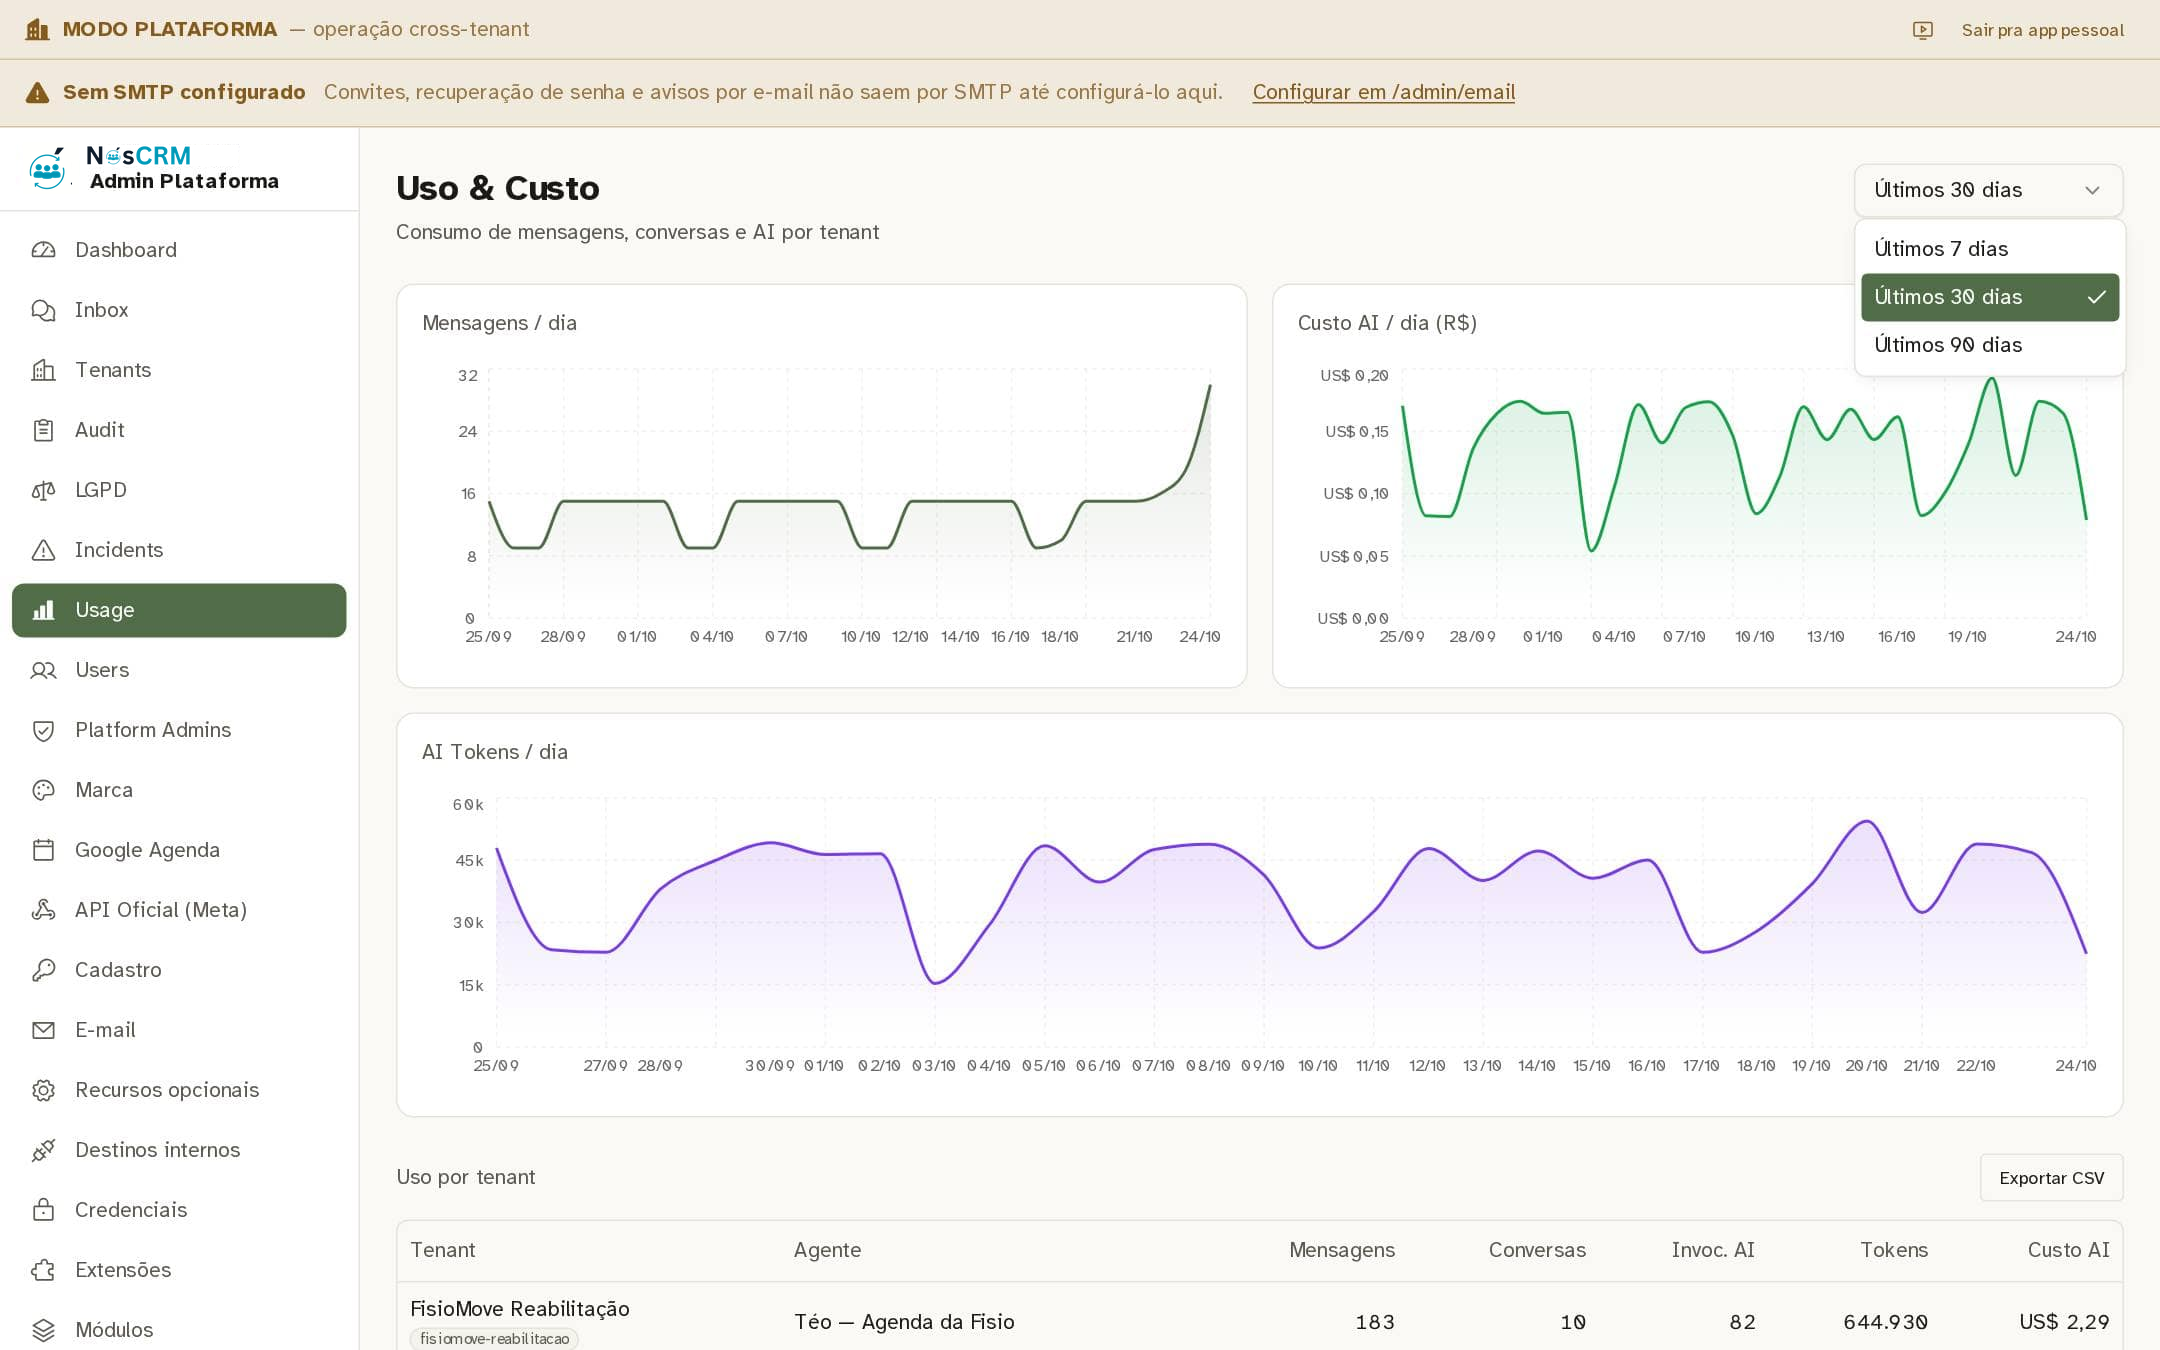Open the Google Agenda calendar icon
Screen dimensions: 2160x1350
43,850
